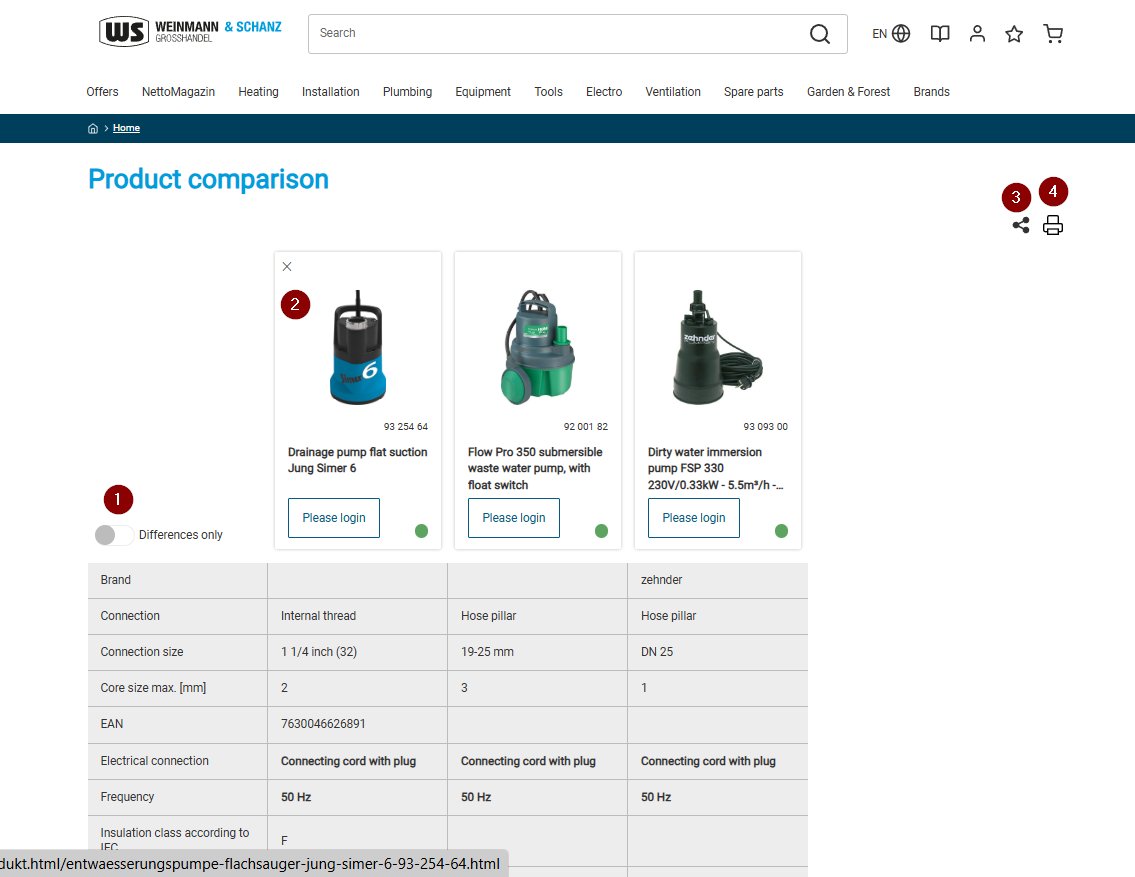This screenshot has height=877, width=1135.
Task: Open the Heating menu
Action: click(x=258, y=92)
